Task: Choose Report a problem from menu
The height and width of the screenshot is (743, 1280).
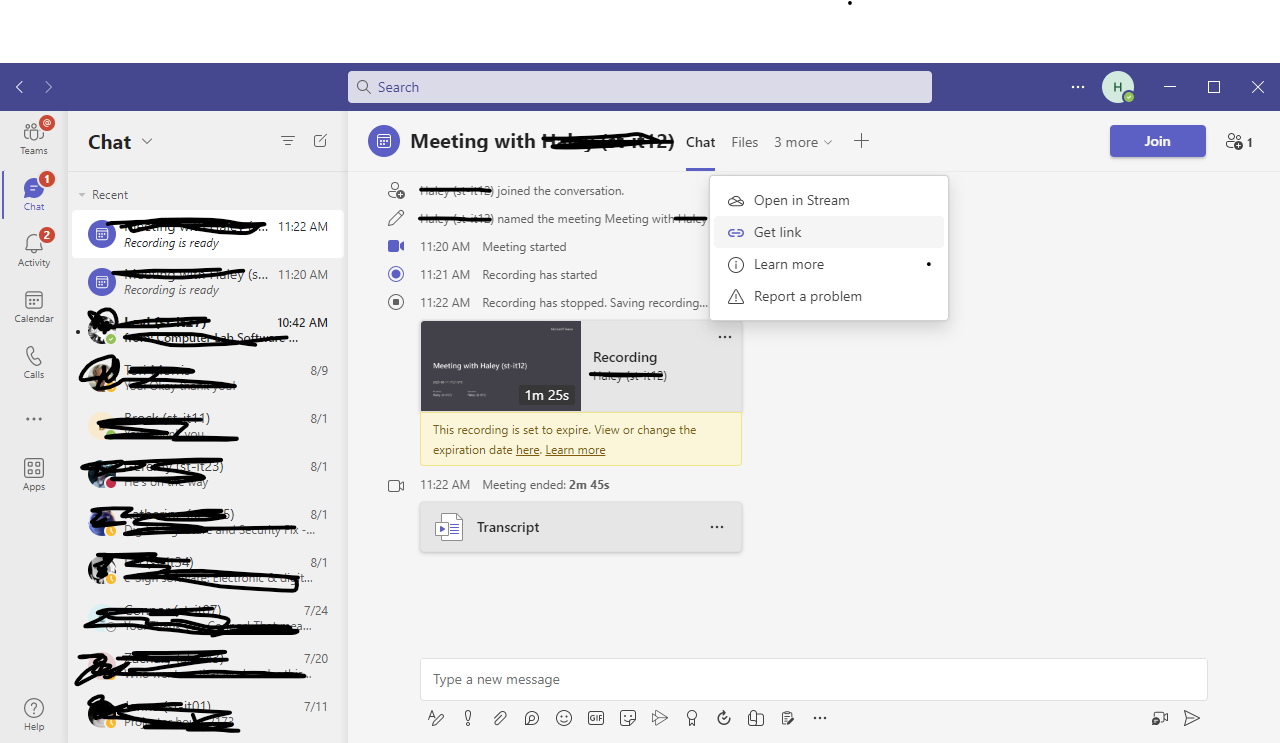Action: [x=829, y=296]
